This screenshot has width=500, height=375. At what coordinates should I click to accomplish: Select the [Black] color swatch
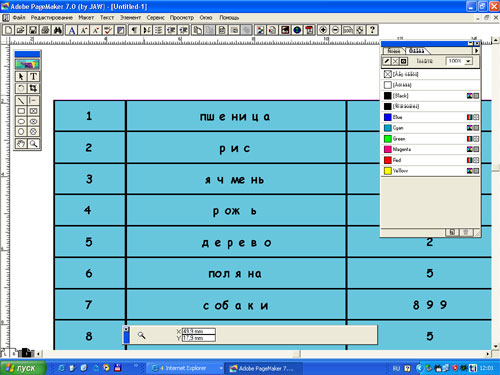(x=430, y=96)
